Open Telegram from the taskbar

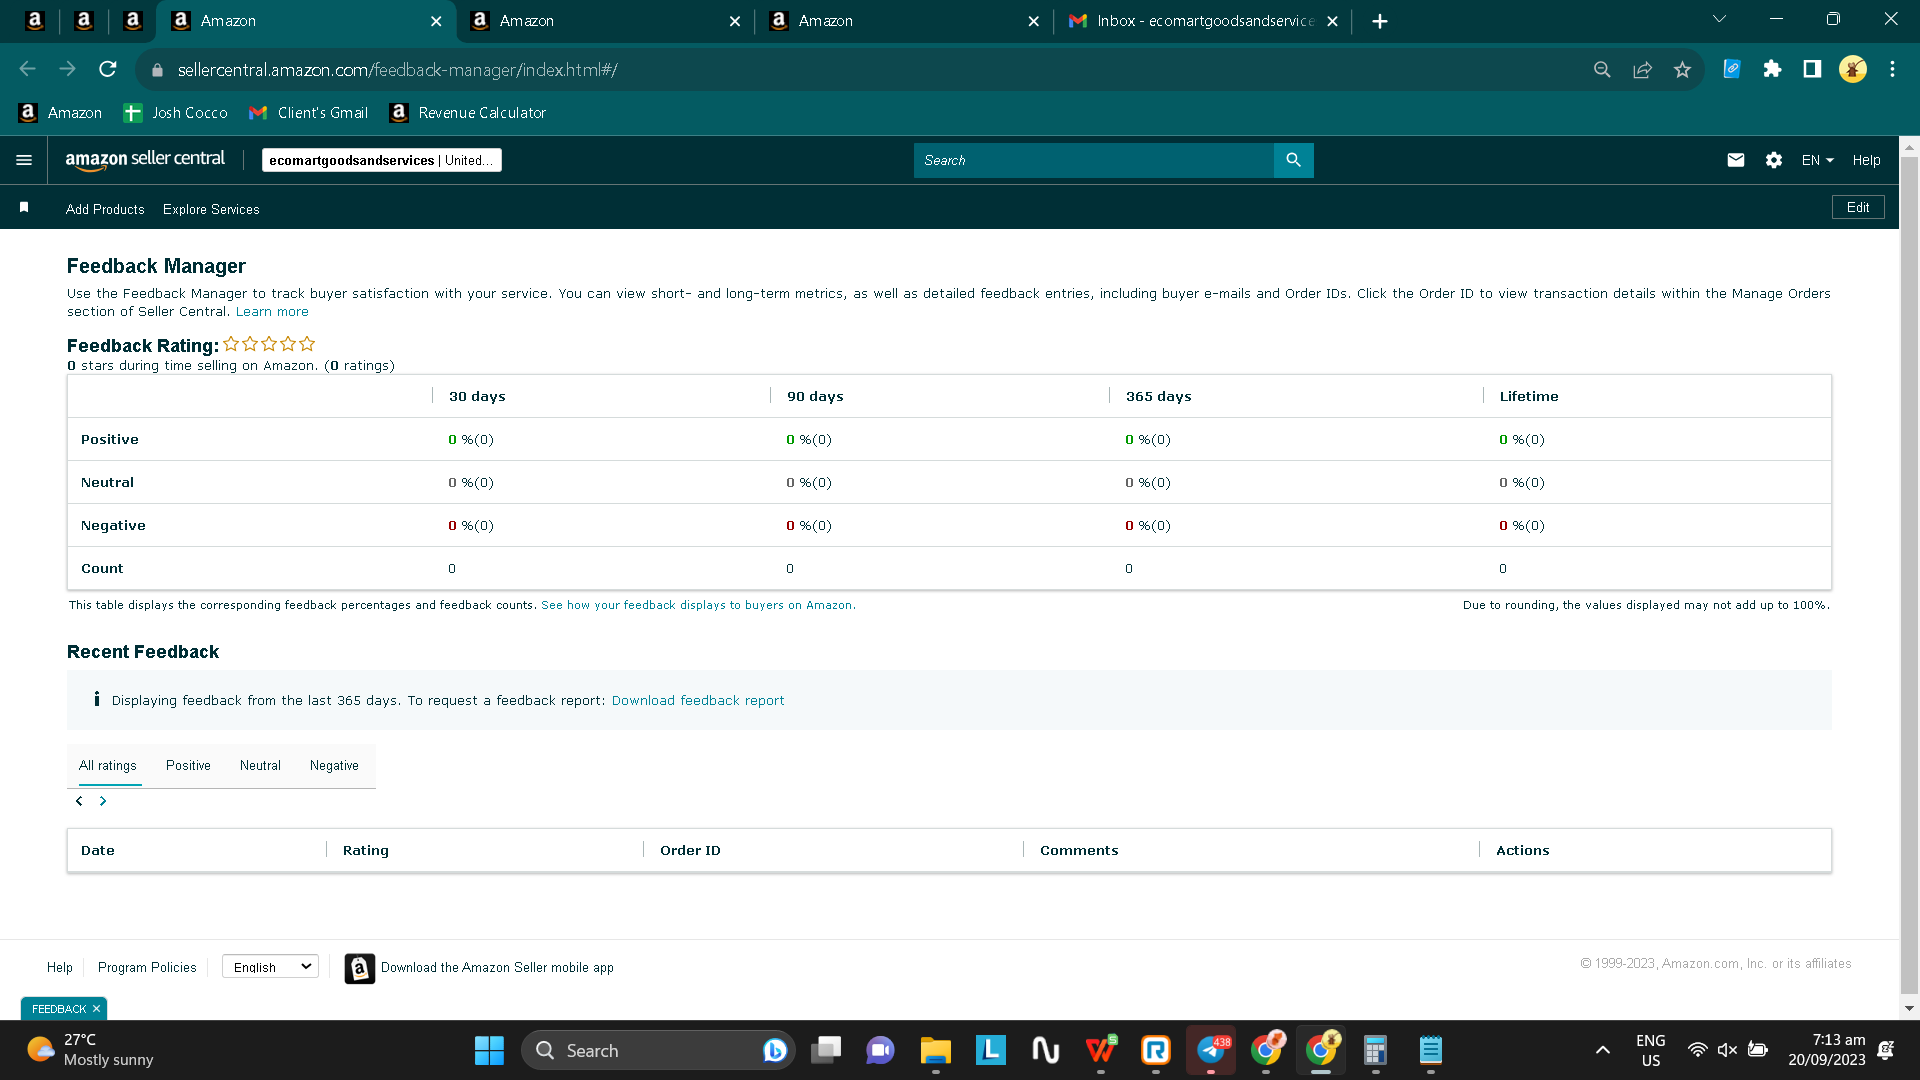point(1211,1050)
